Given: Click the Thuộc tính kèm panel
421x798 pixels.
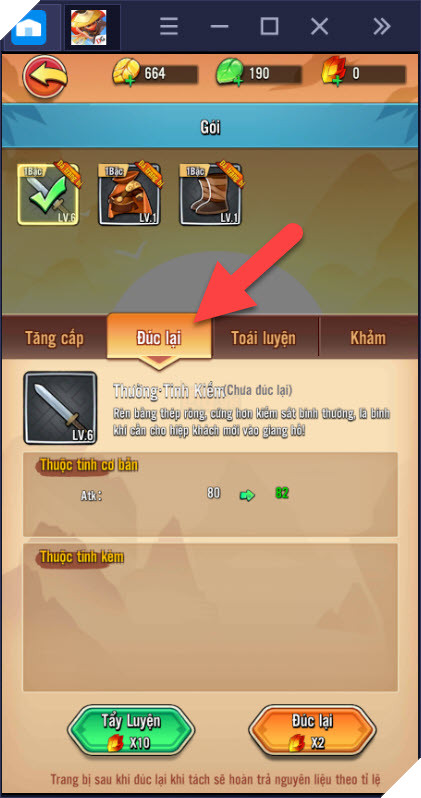Looking at the screenshot, I should point(210,617).
